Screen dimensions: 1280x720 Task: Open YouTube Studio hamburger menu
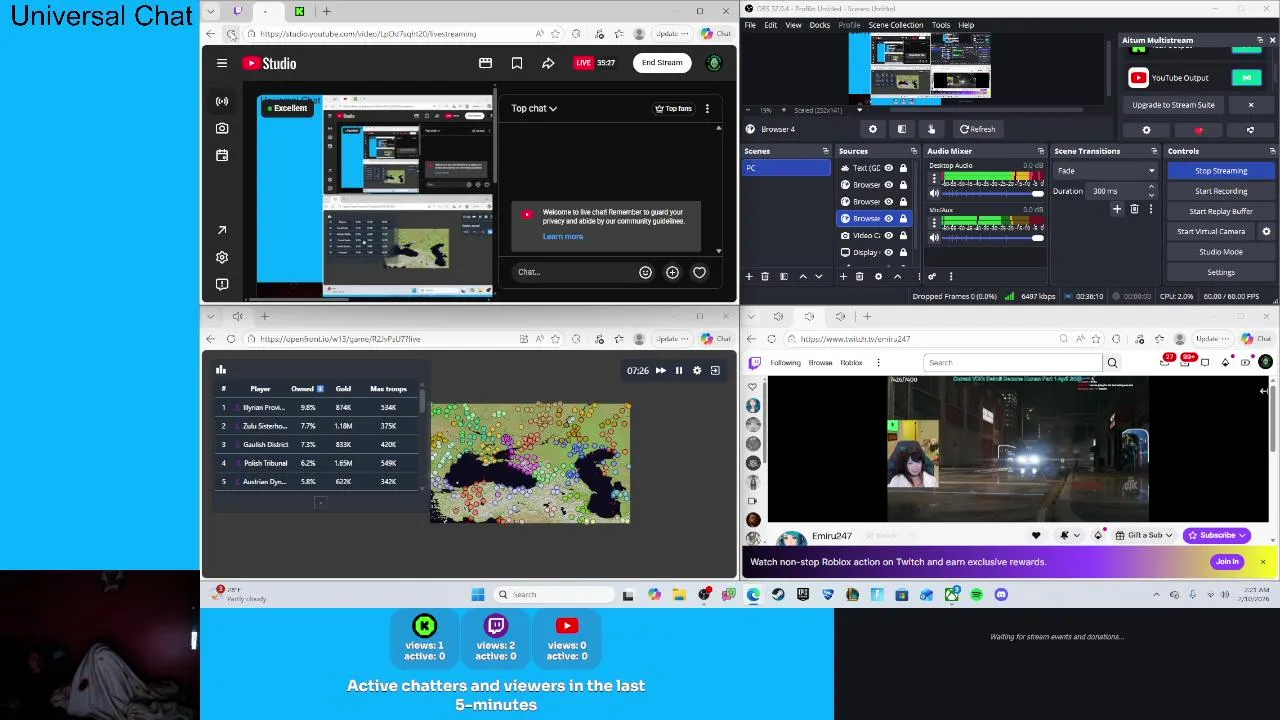[x=222, y=63]
